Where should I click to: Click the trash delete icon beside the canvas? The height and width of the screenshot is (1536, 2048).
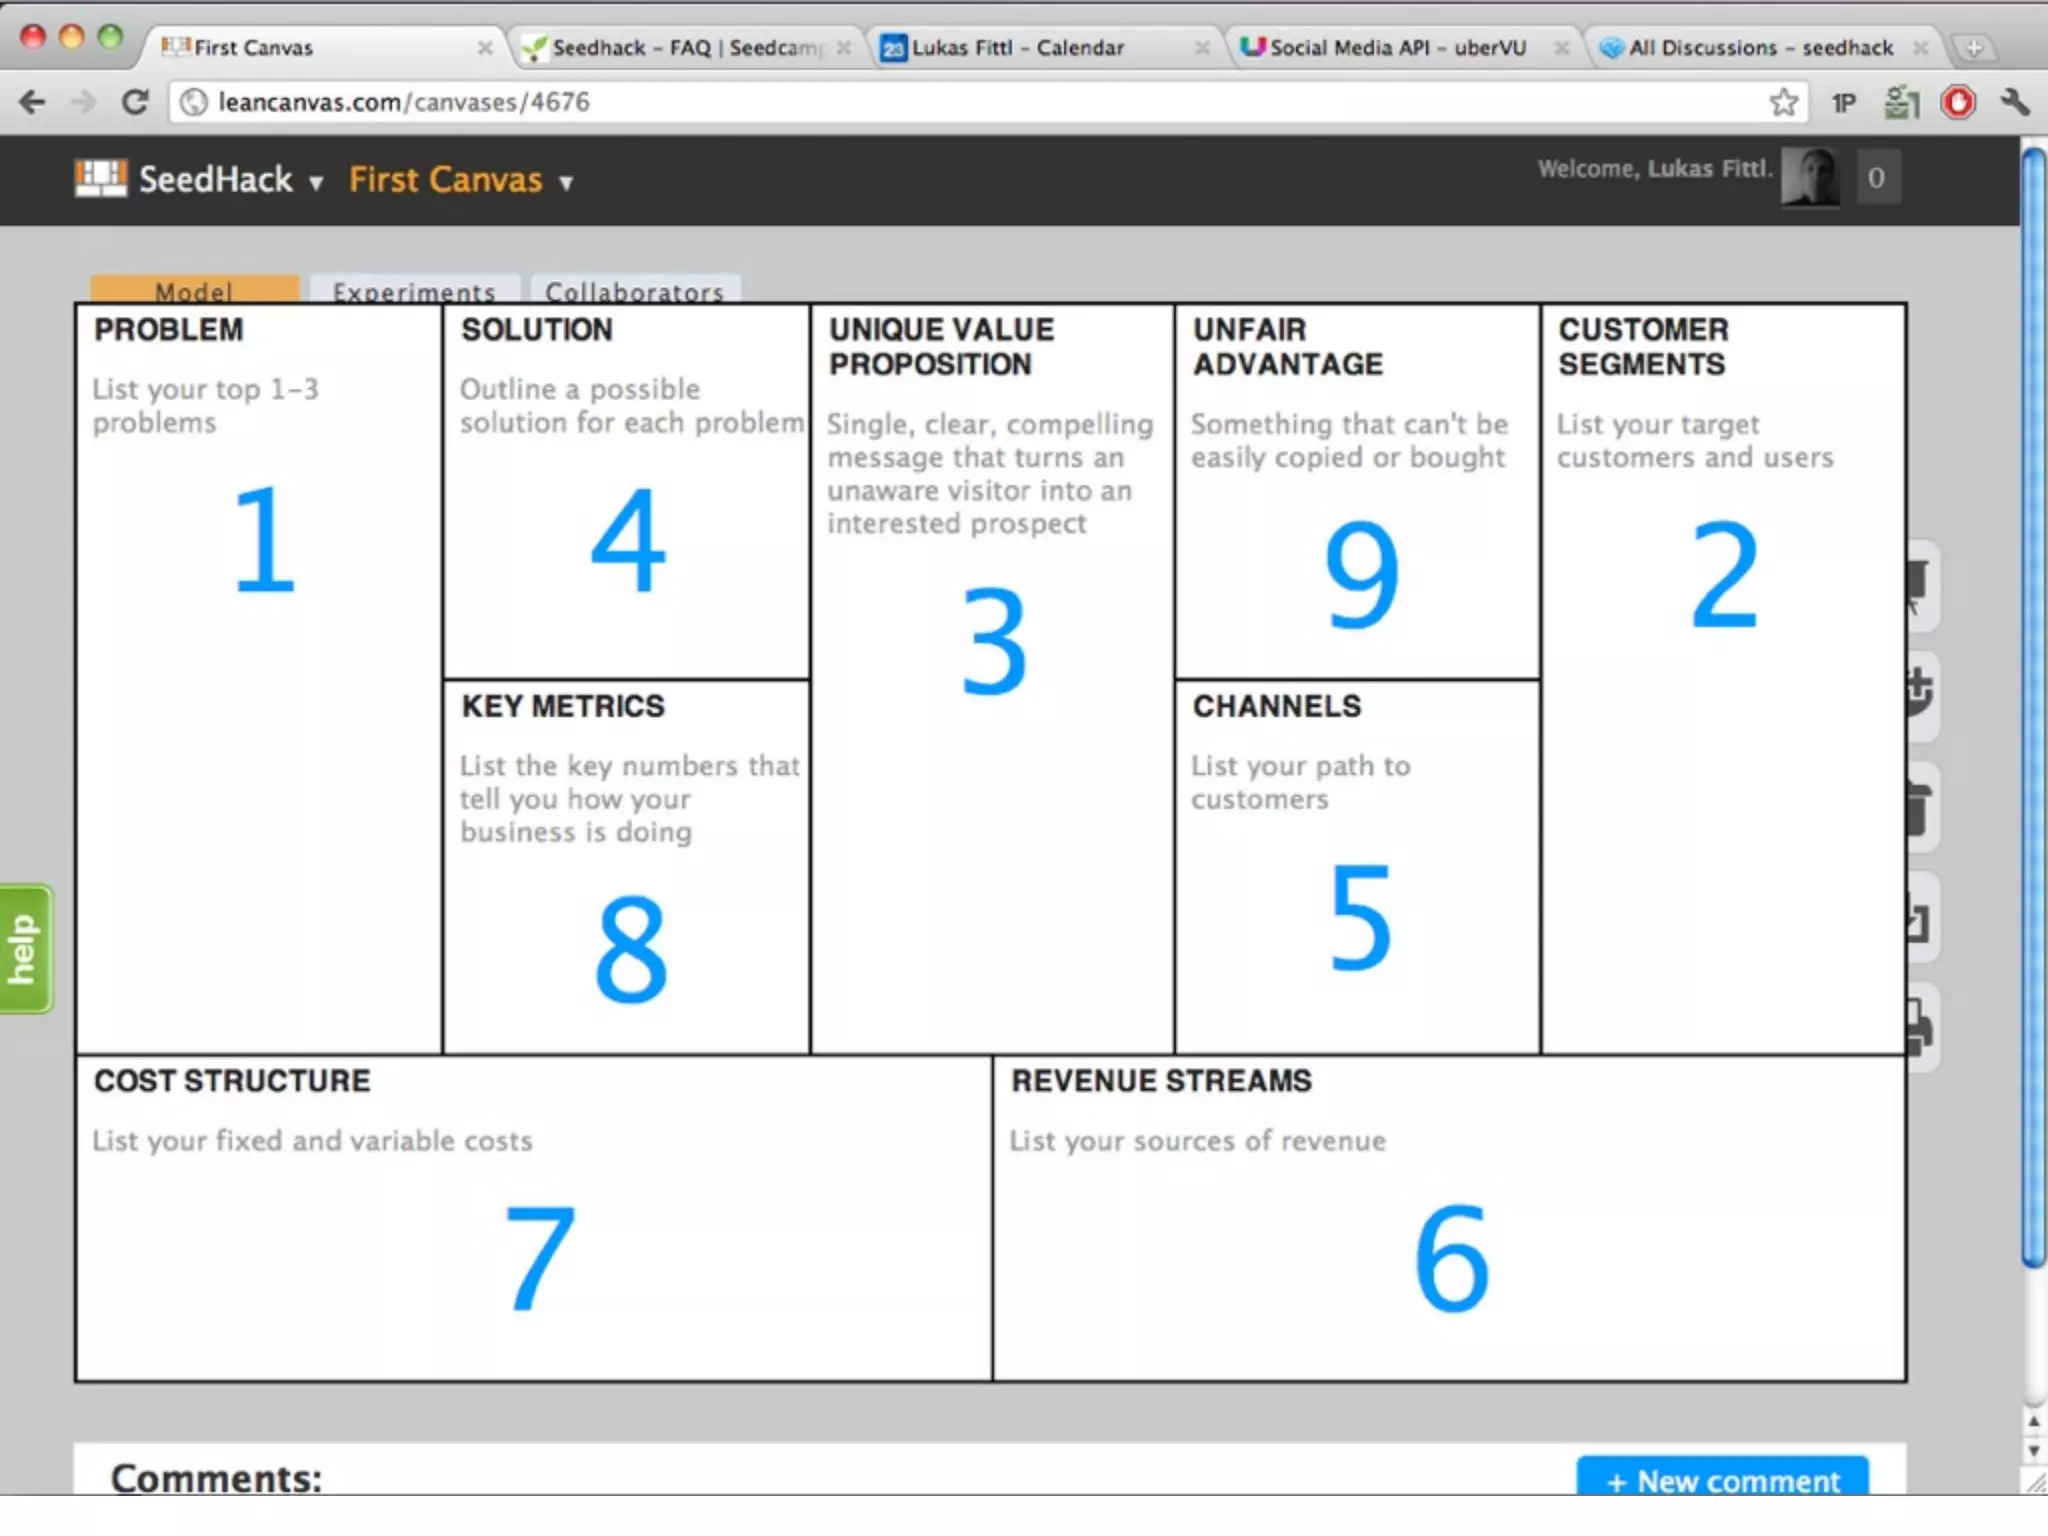pos(1918,808)
